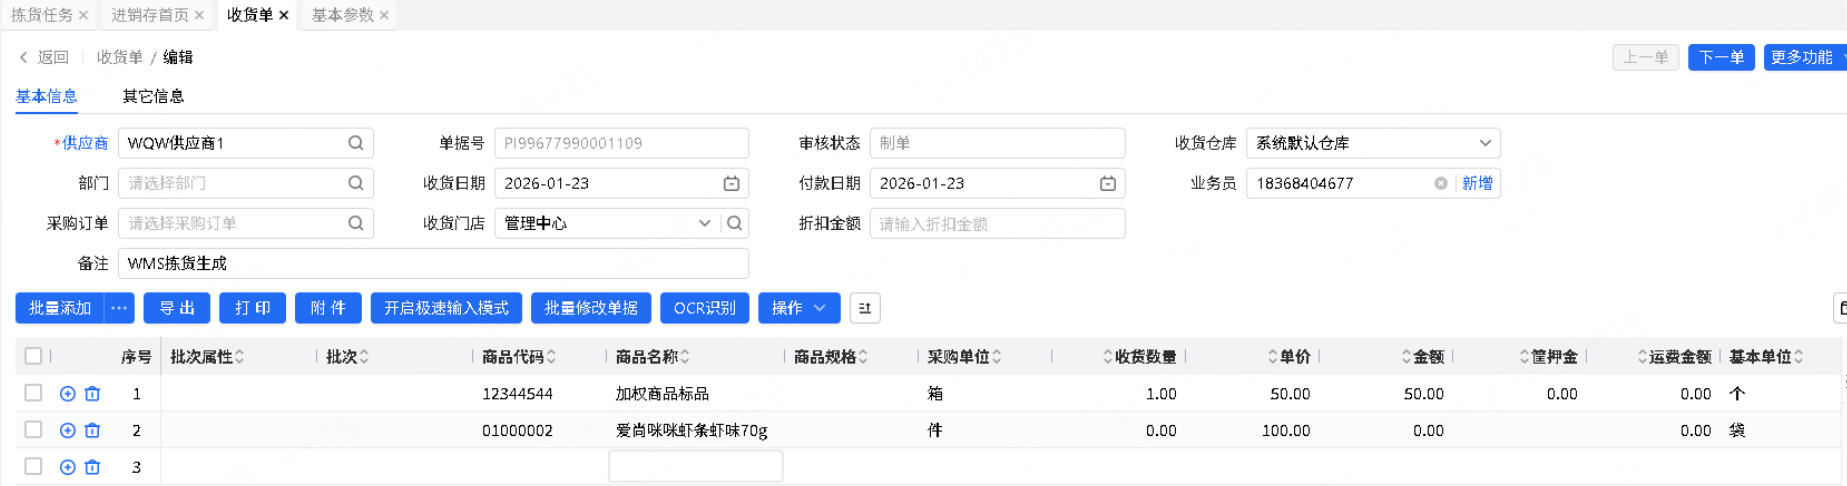This screenshot has width=1847, height=486.
Task: Clear the 业务员 field with the x icon
Action: (1440, 183)
